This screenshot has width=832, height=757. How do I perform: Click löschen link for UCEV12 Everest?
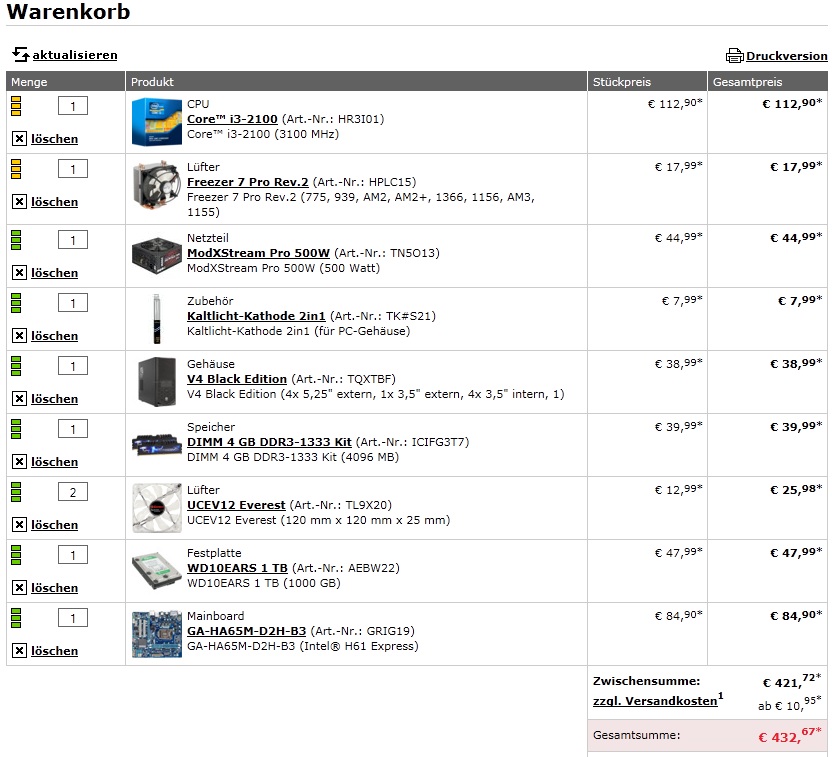(54, 525)
